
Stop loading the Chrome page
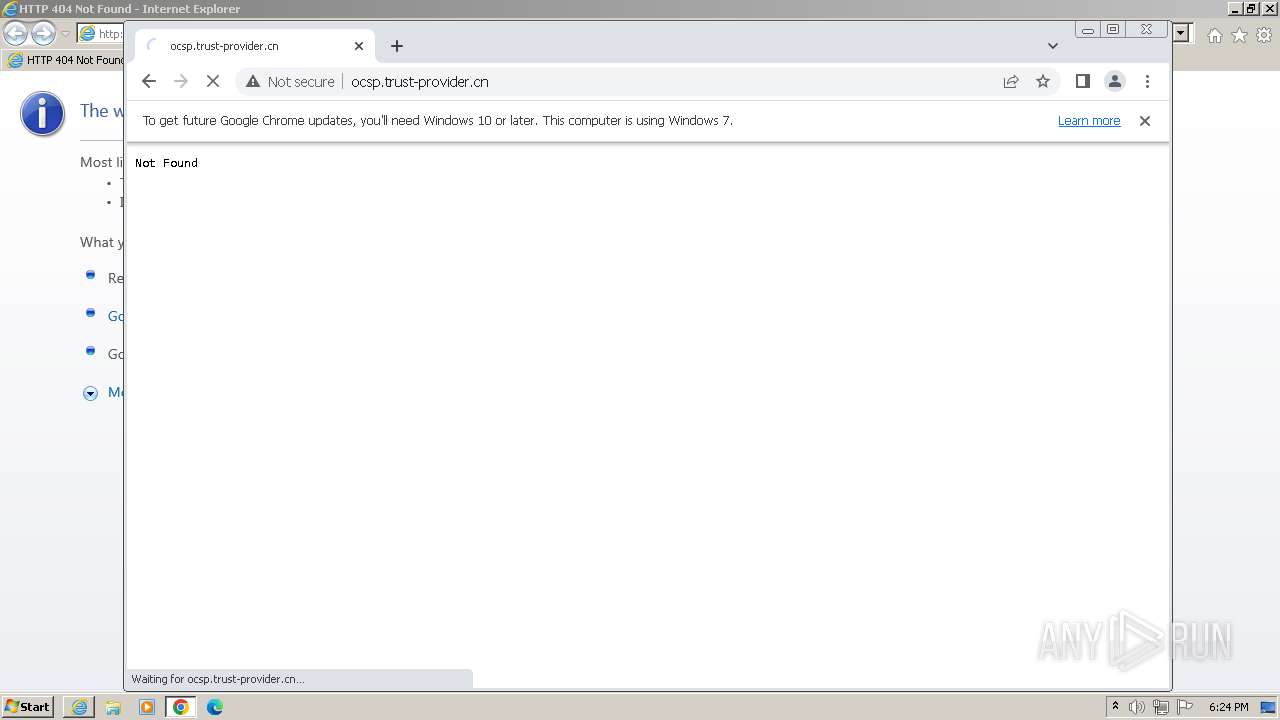pyautogui.click(x=213, y=82)
